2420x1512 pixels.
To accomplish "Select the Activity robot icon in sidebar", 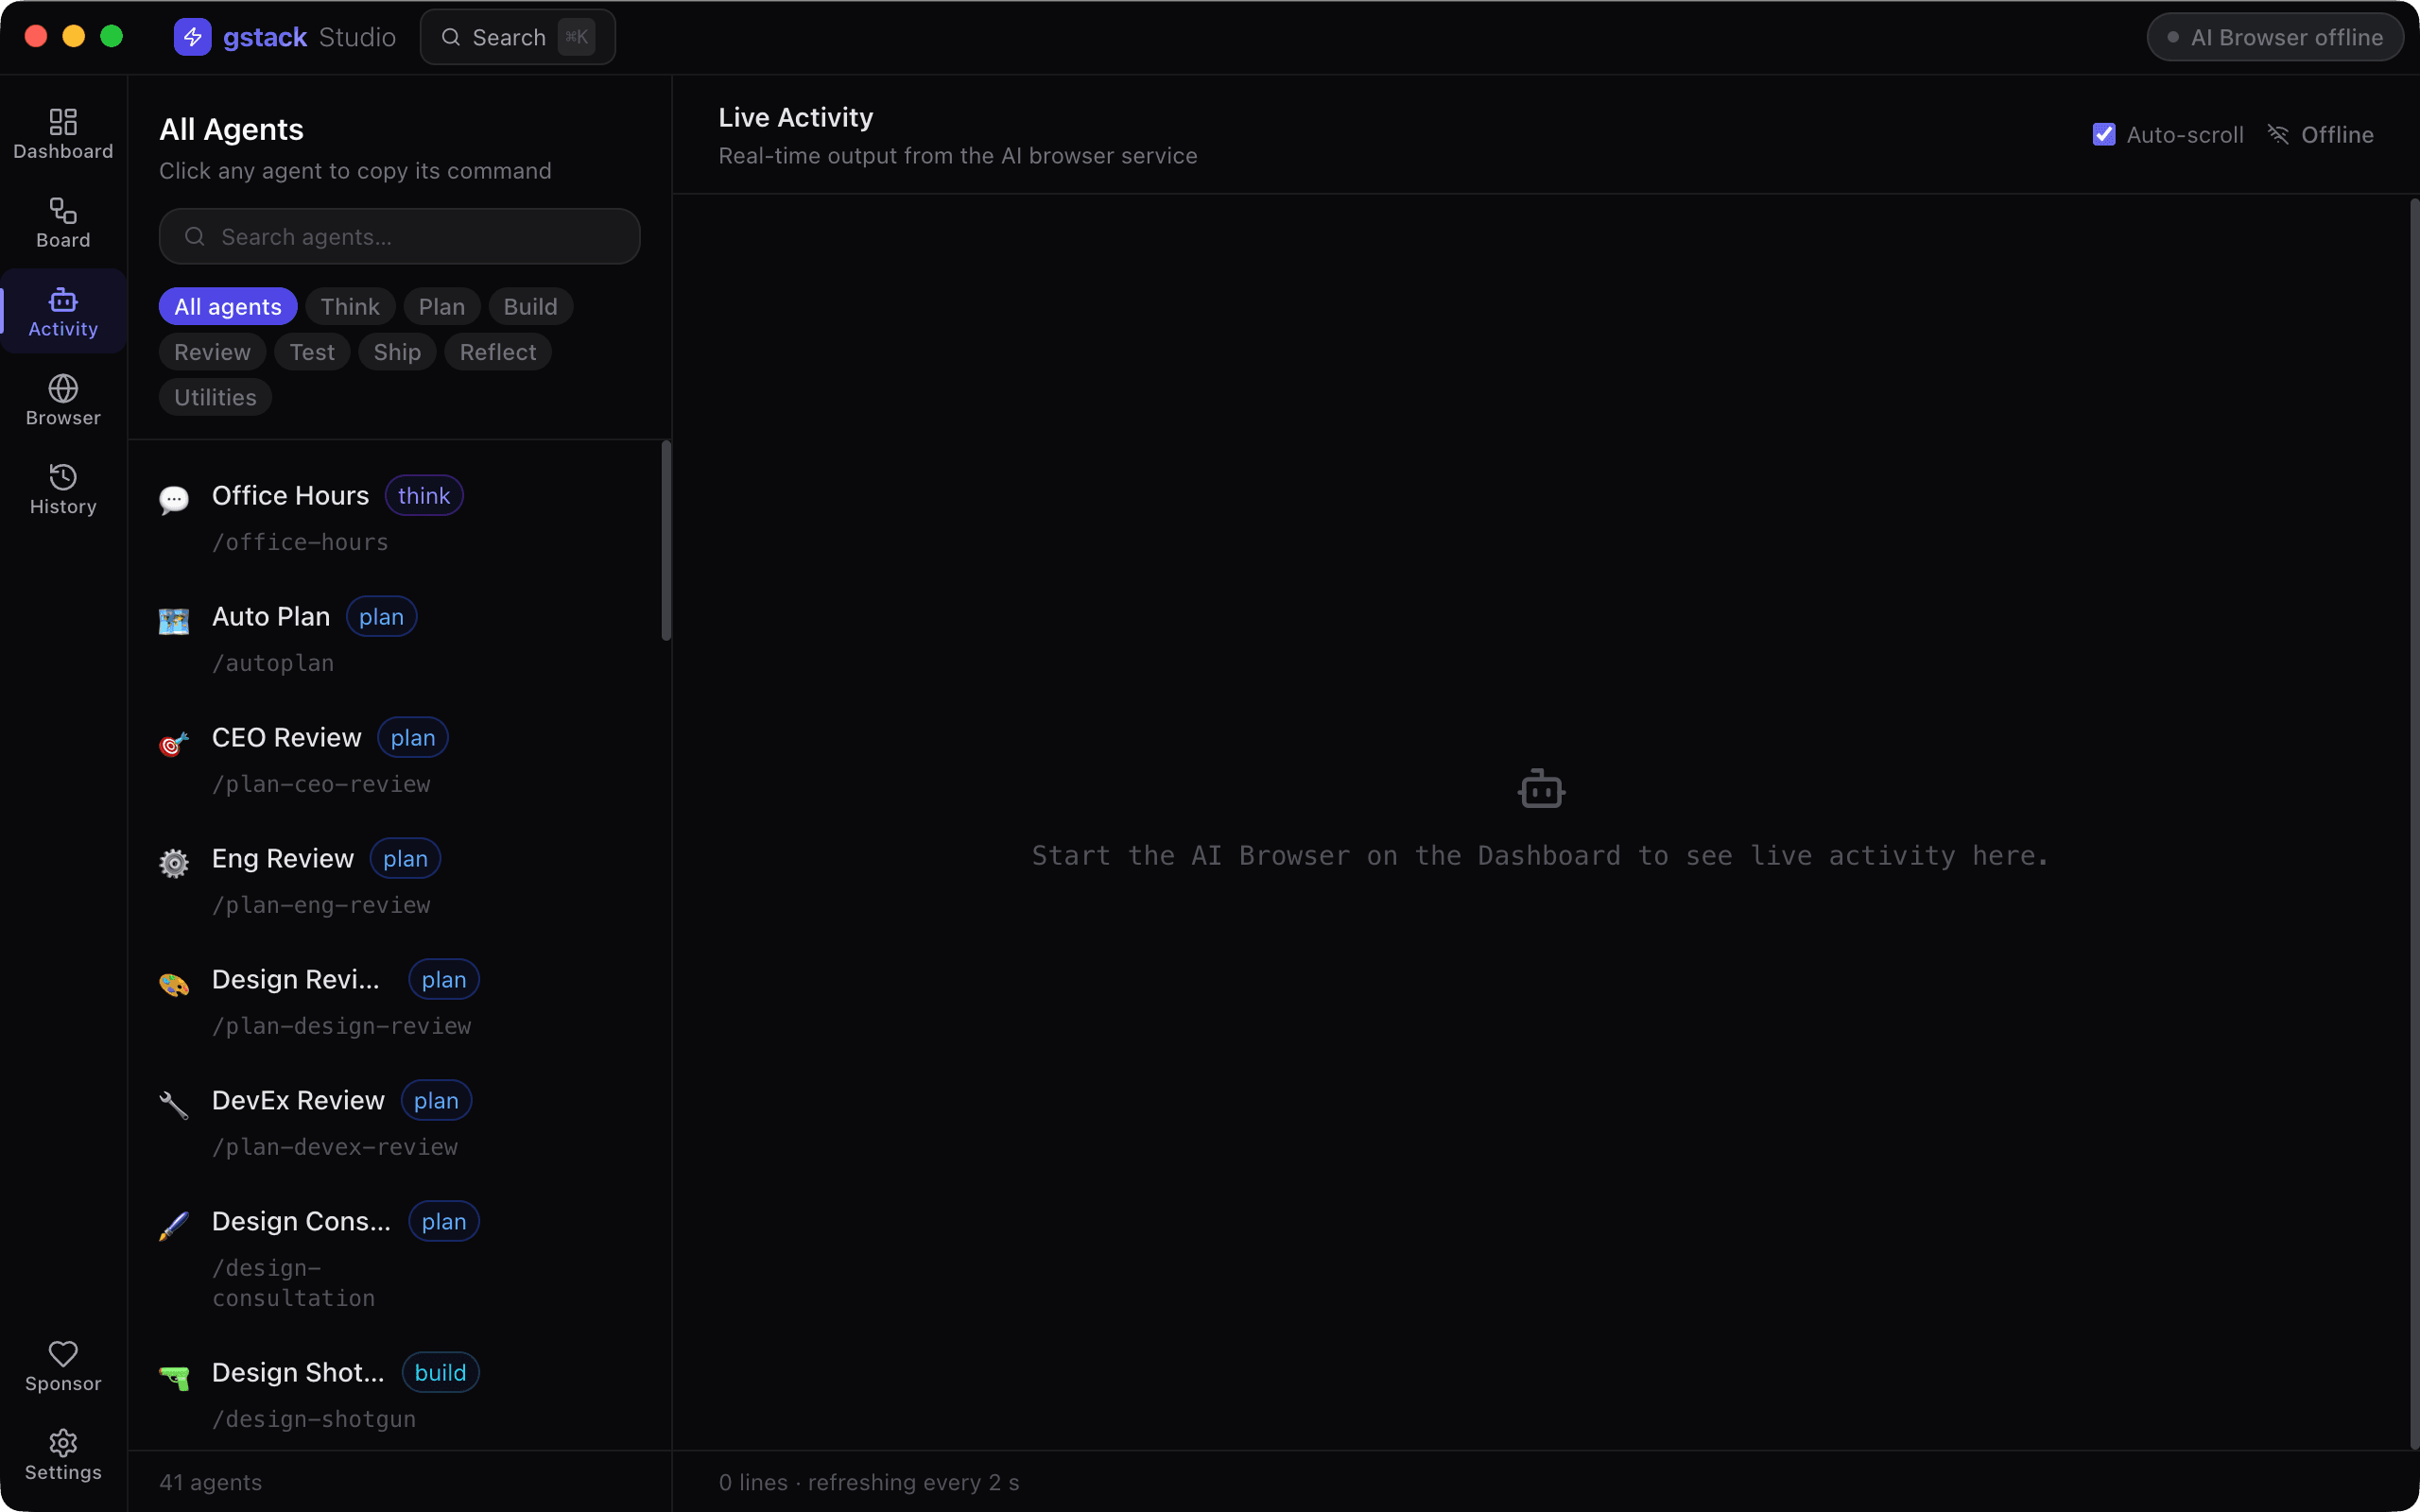I will click(x=63, y=300).
